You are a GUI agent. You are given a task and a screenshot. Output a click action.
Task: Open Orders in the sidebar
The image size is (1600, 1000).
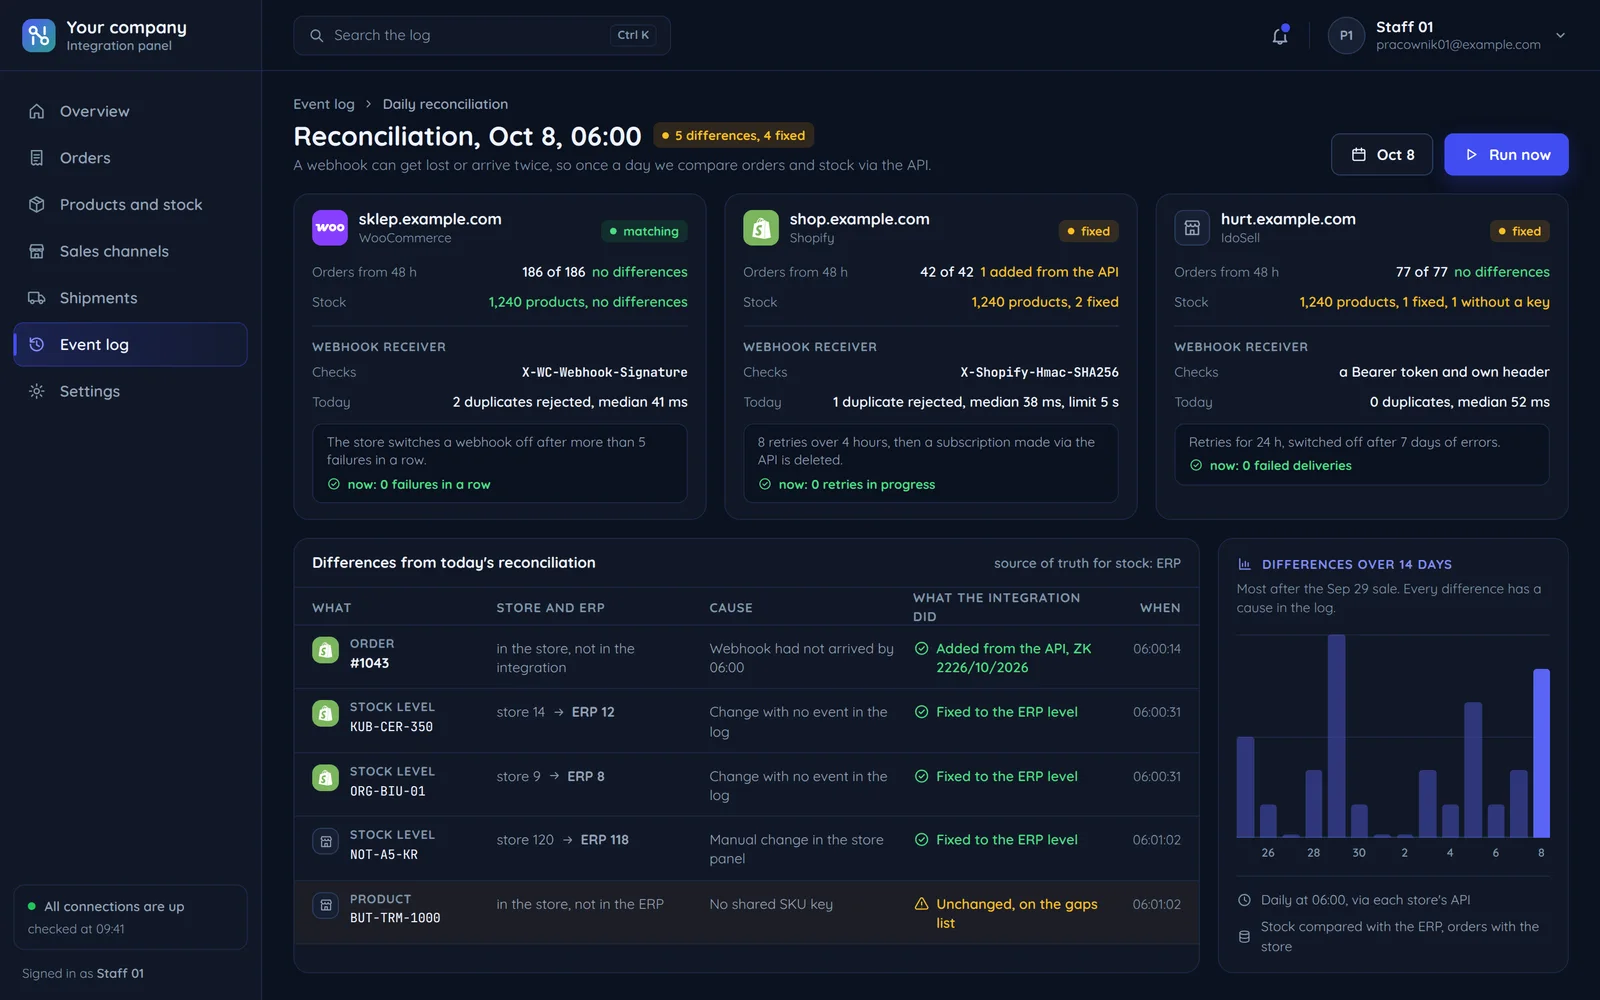pos(130,158)
